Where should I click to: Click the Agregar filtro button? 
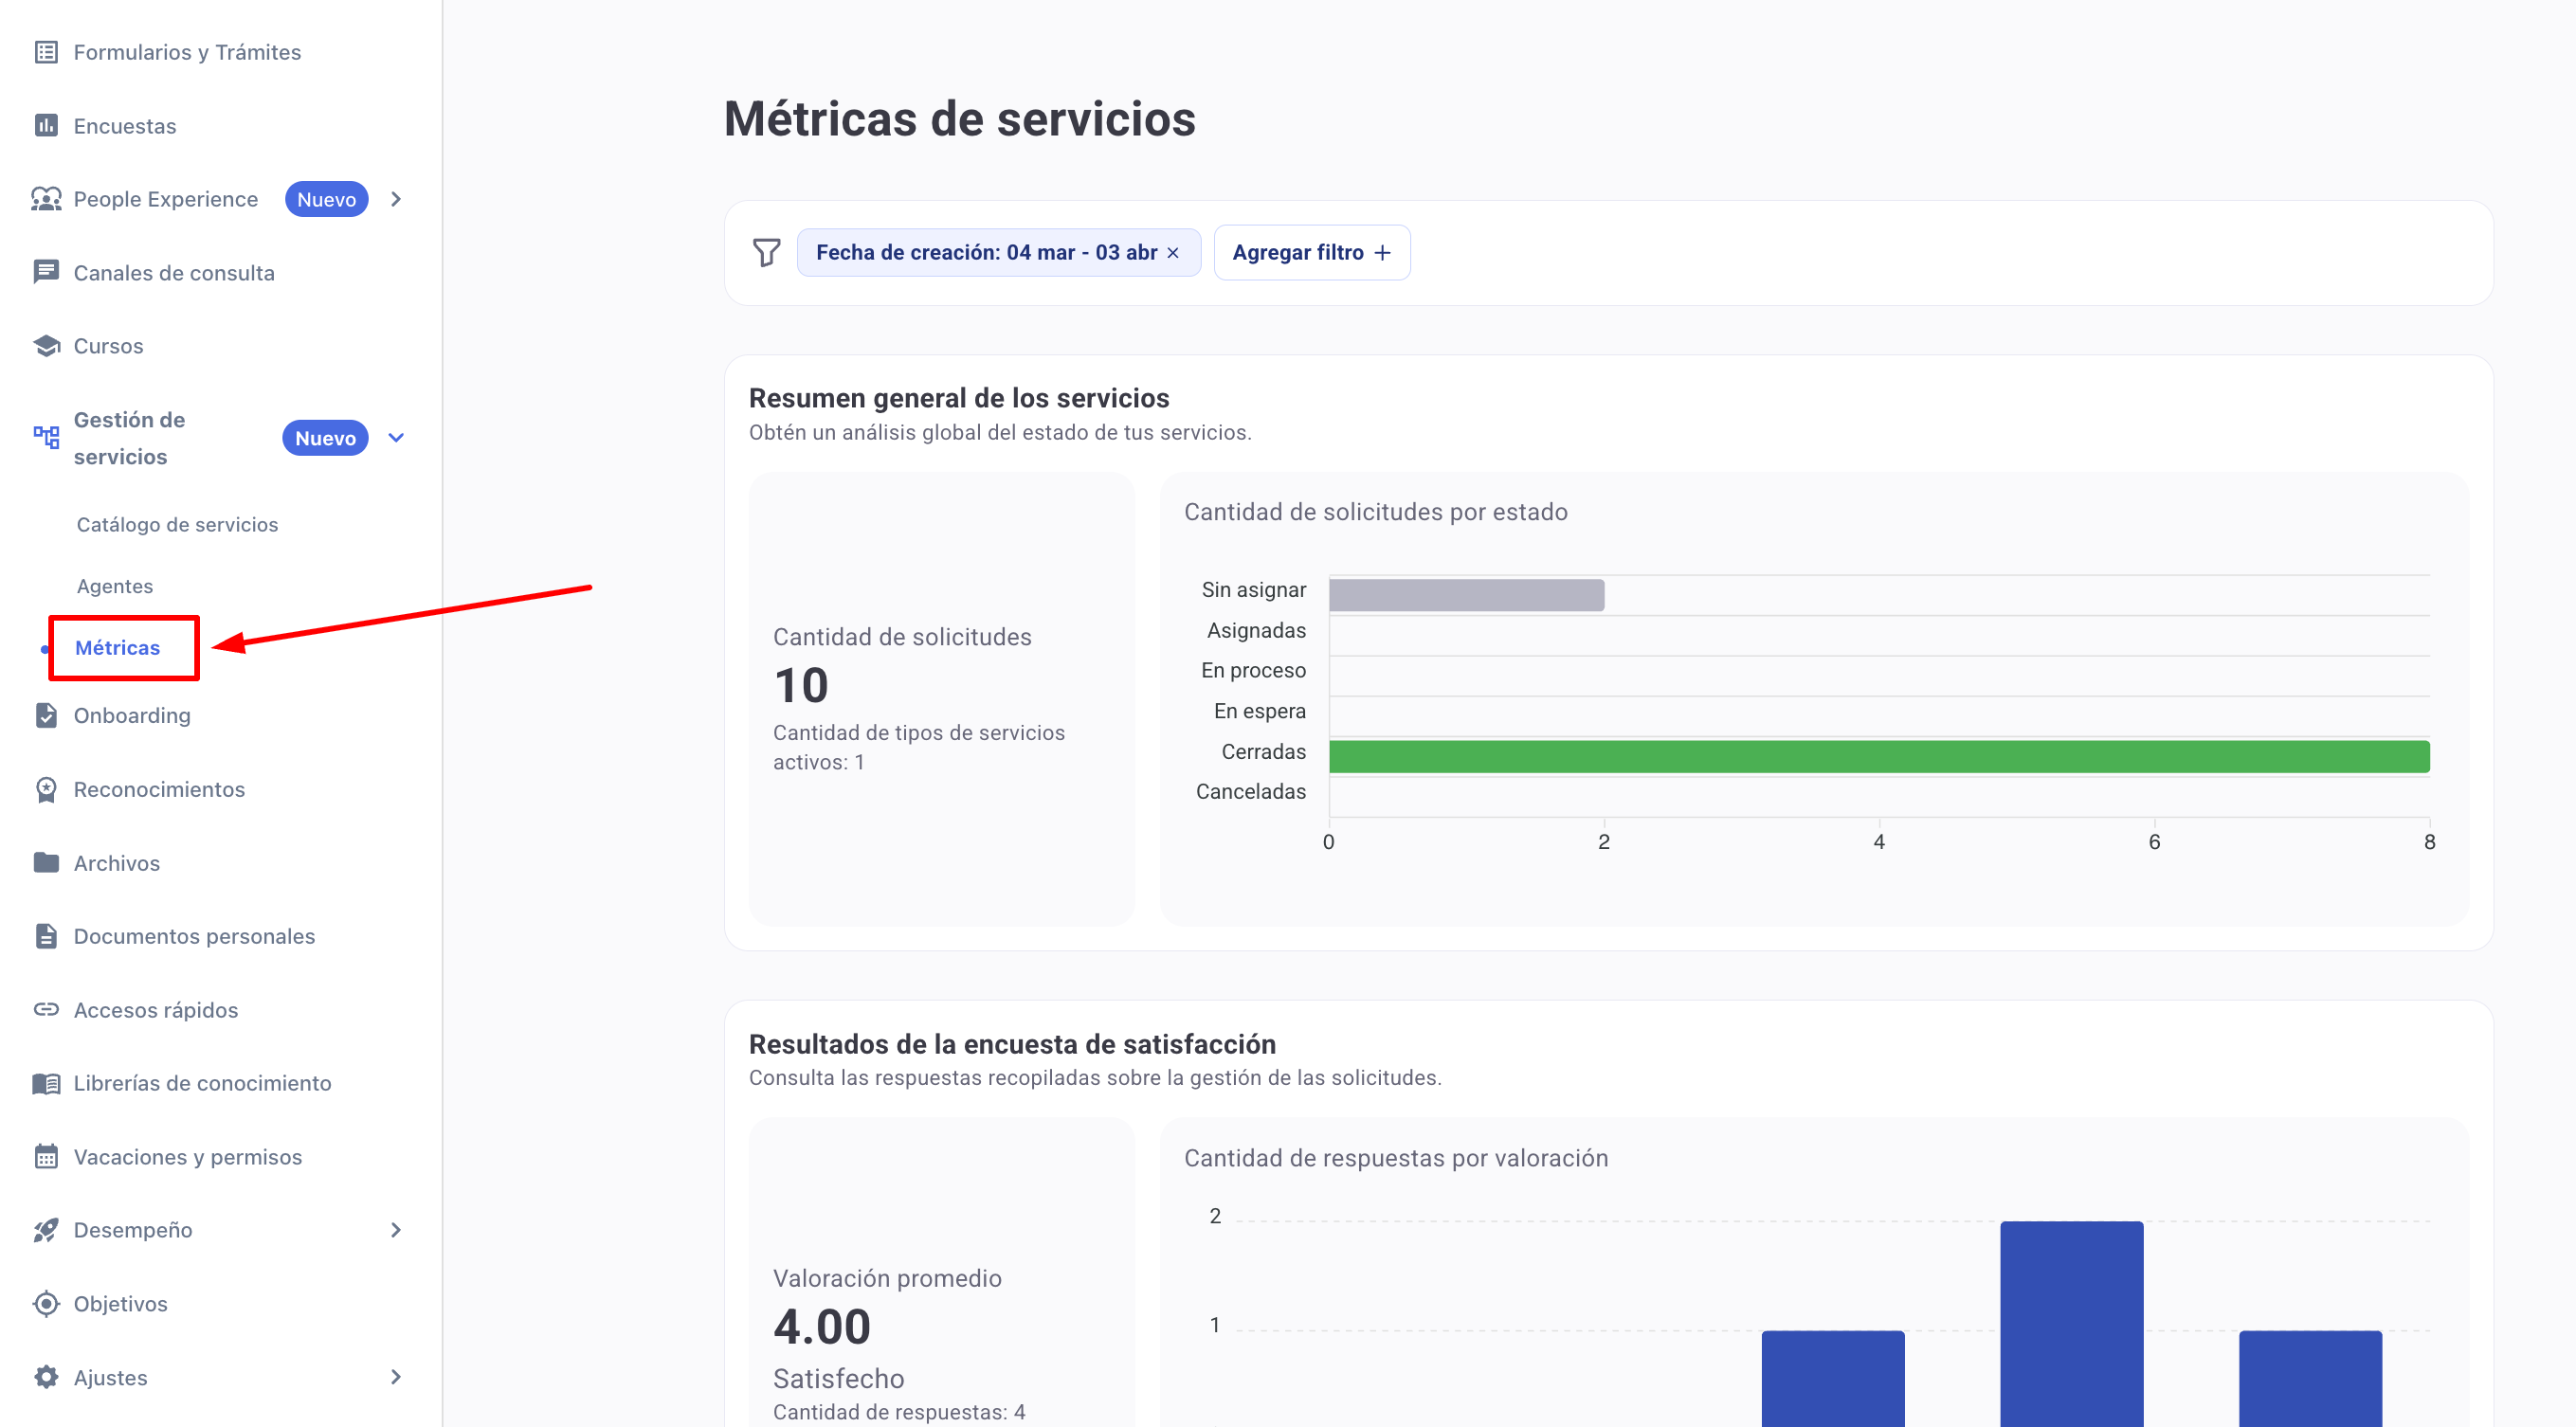click(1311, 252)
